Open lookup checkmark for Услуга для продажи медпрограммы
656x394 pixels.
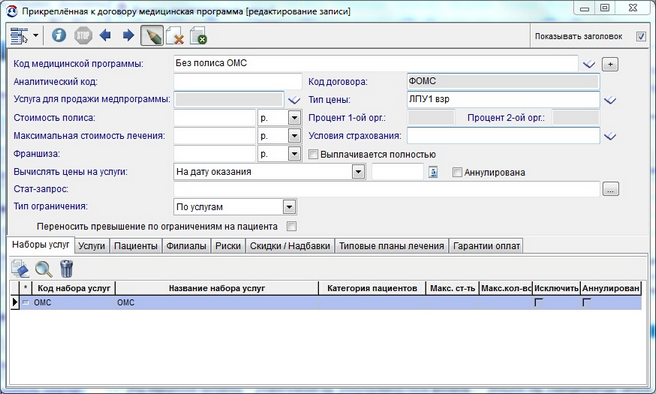[294, 100]
